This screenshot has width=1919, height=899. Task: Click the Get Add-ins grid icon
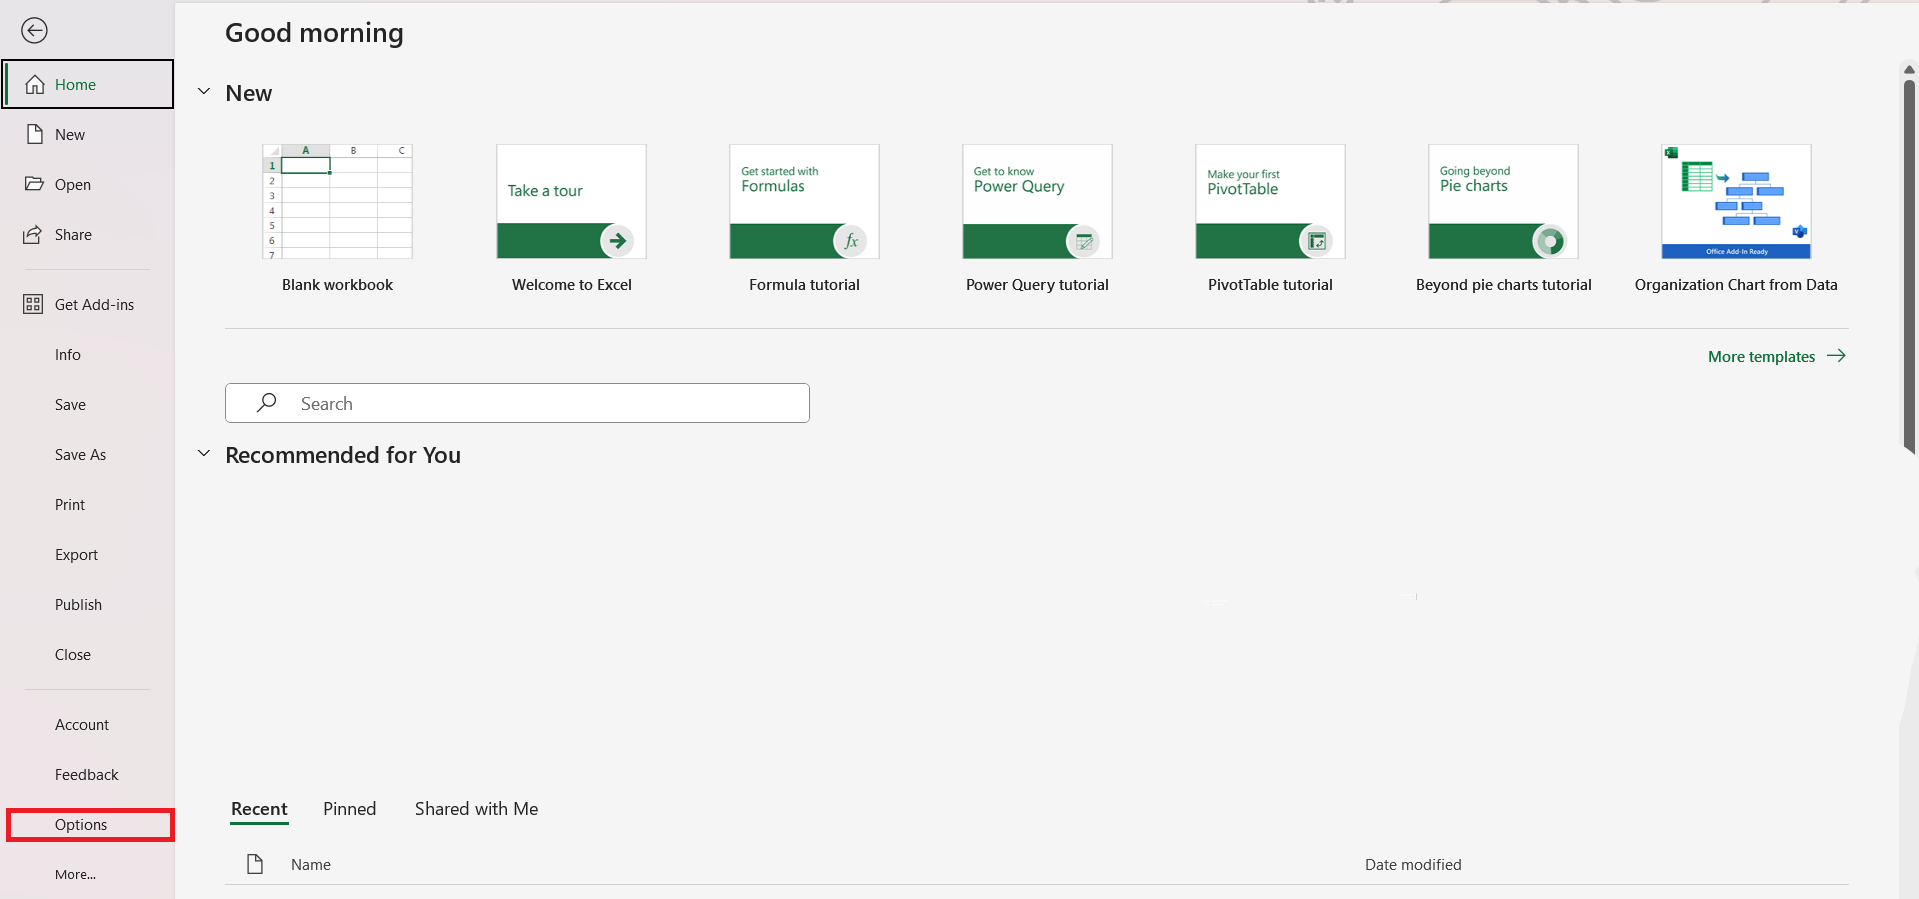[33, 304]
